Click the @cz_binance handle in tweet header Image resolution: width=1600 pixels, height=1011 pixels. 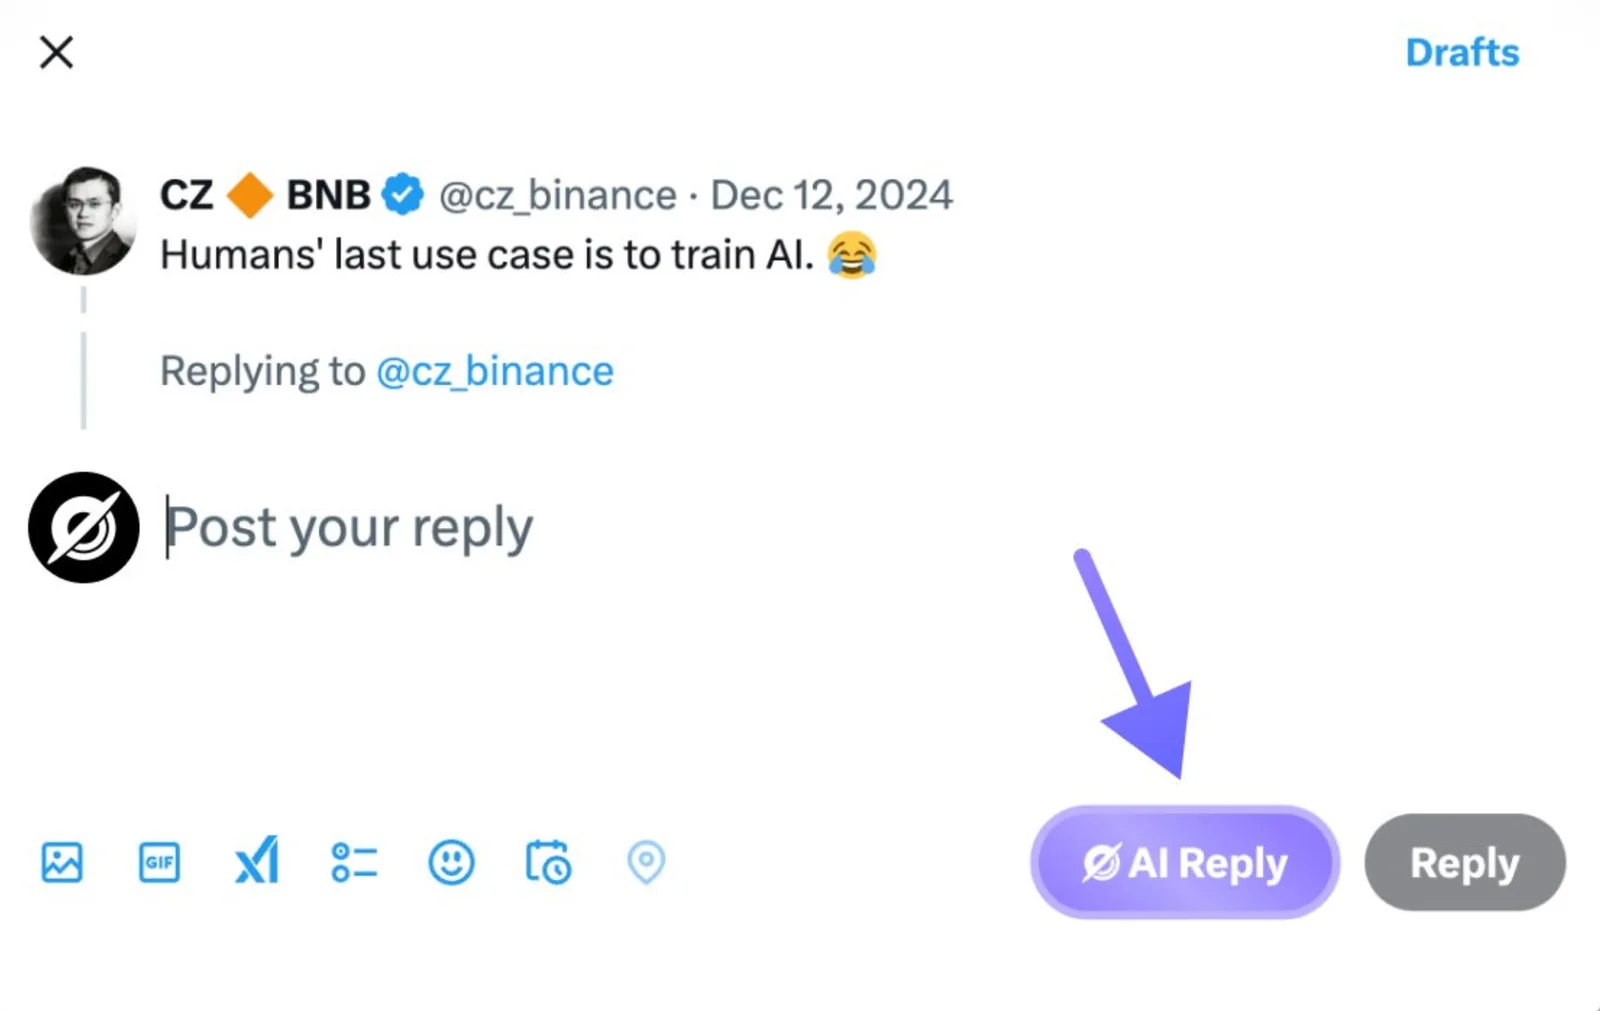coord(558,195)
